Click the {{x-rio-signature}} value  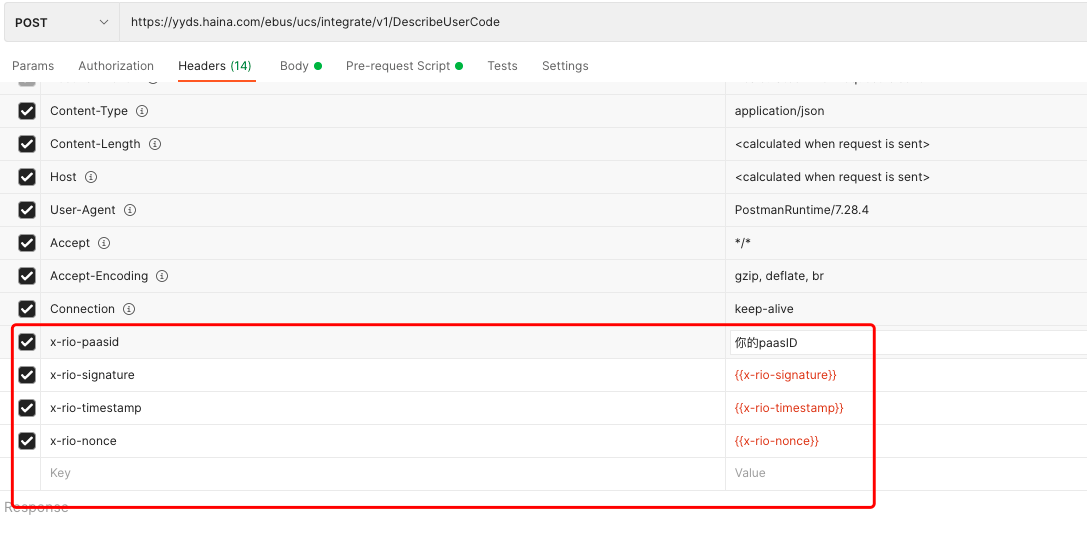point(785,375)
